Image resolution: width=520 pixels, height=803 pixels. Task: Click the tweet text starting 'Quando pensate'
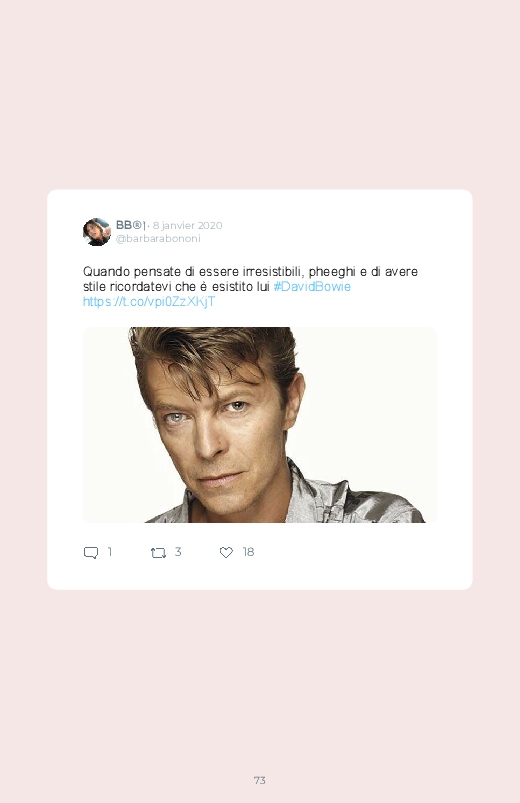point(250,286)
